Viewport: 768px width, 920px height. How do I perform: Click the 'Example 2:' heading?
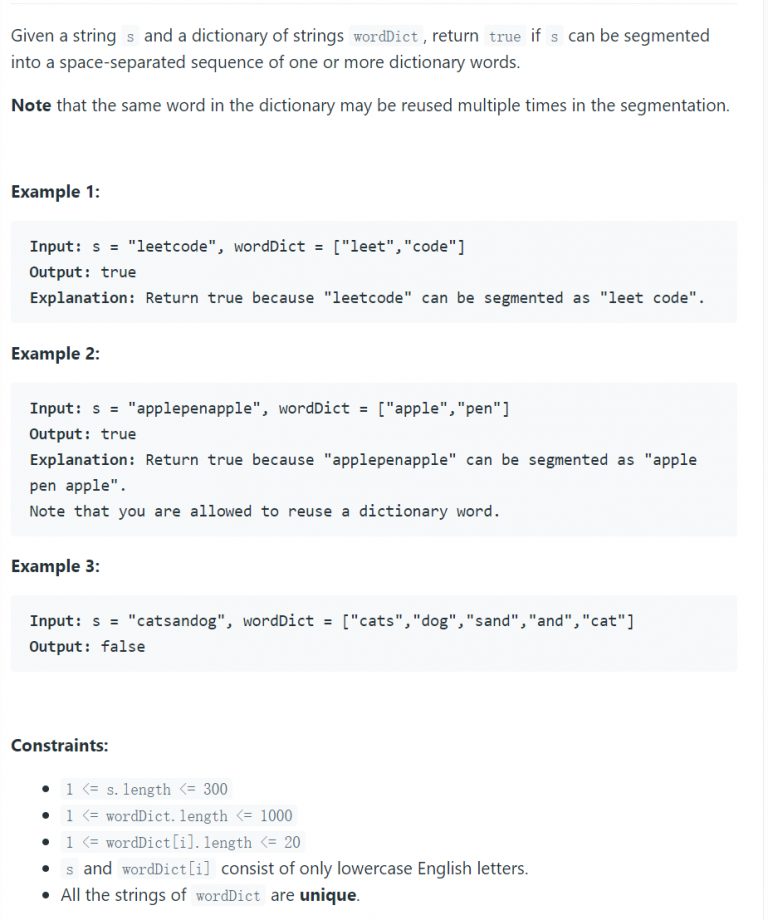pos(56,354)
